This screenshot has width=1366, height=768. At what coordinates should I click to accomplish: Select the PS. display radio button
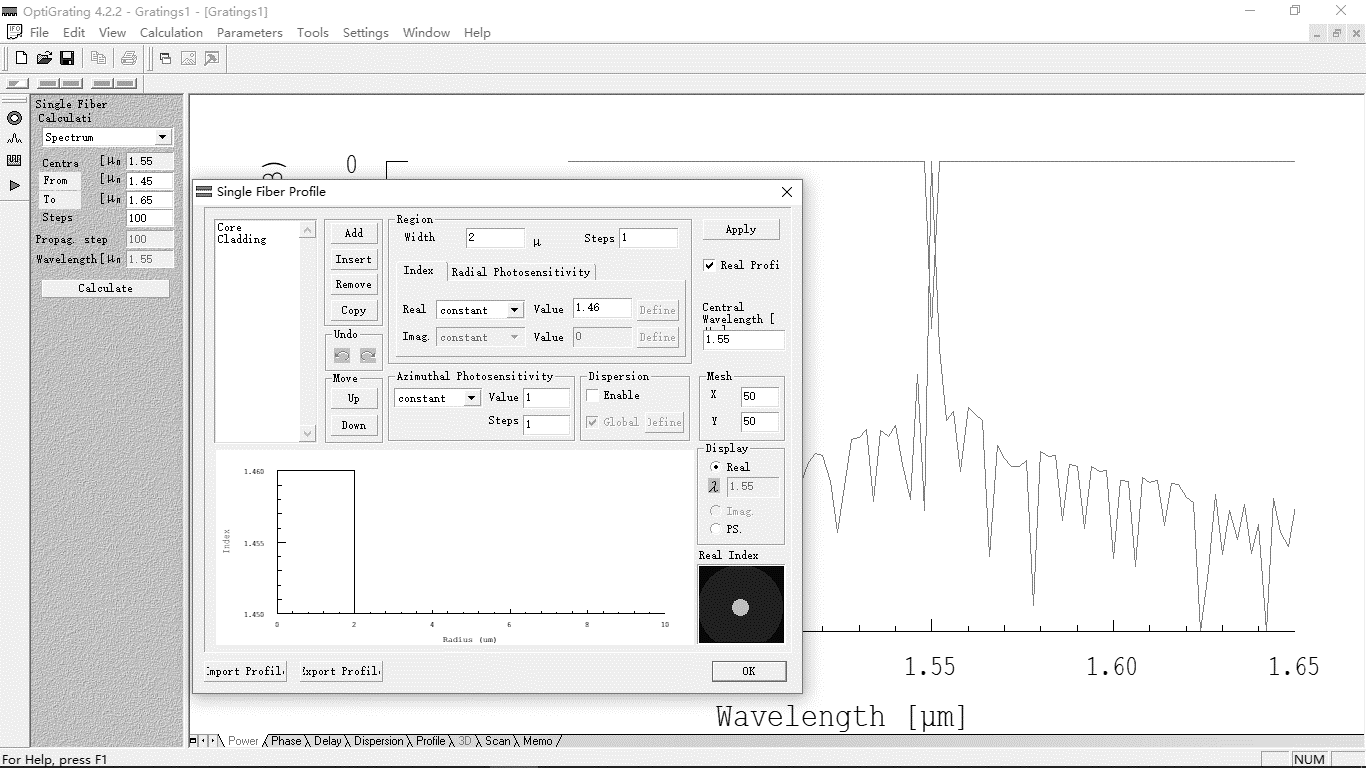click(x=715, y=529)
